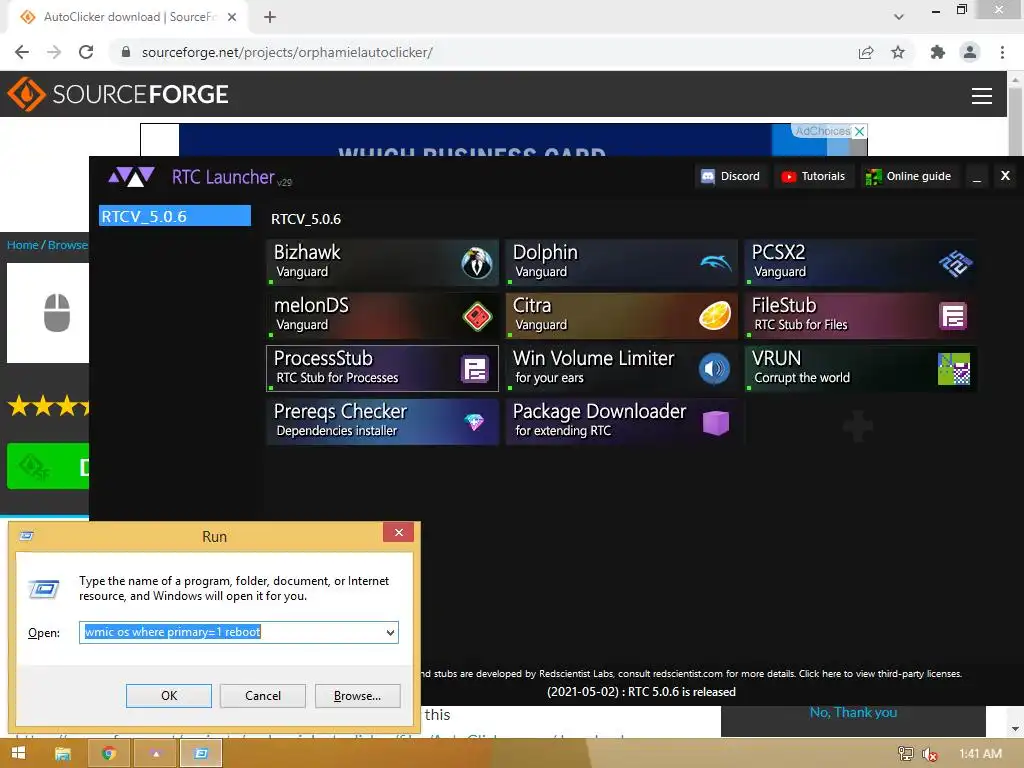Open Chrome three-dot menu

(x=1002, y=52)
